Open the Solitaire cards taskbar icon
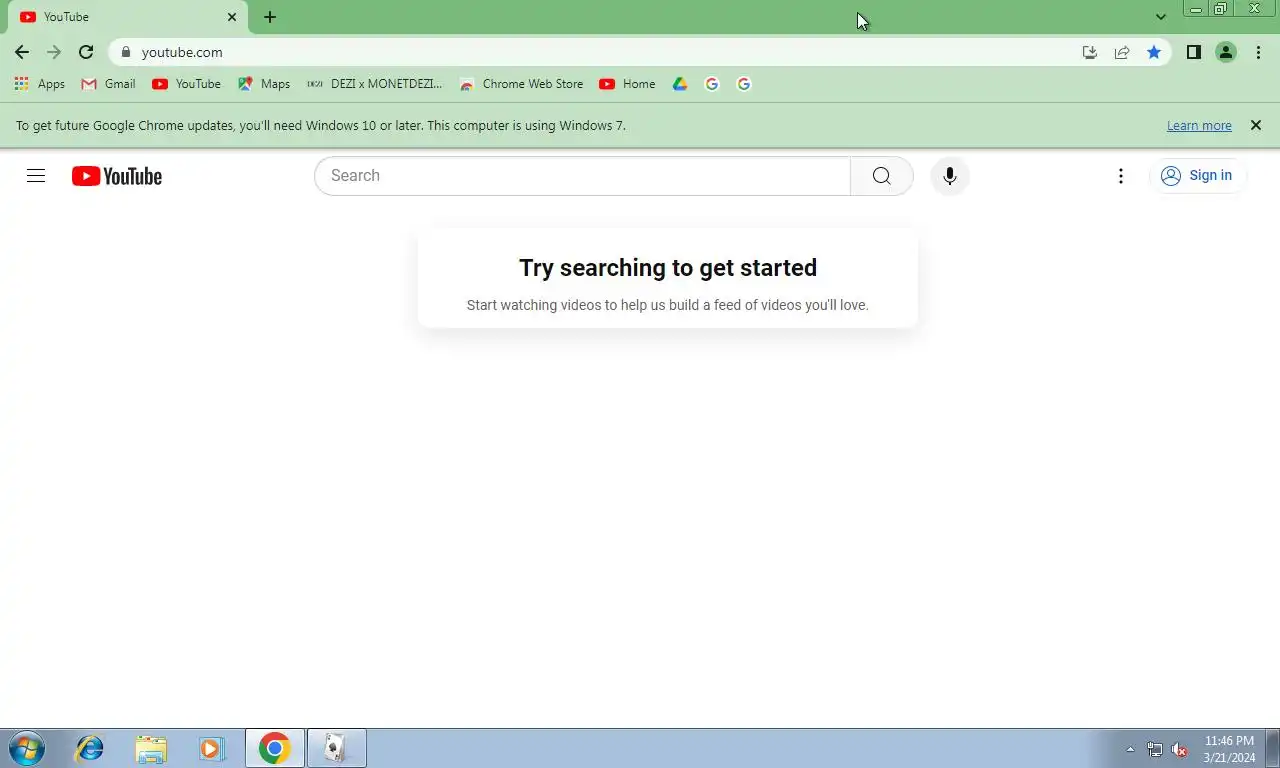This screenshot has height=768, width=1280. coord(337,748)
